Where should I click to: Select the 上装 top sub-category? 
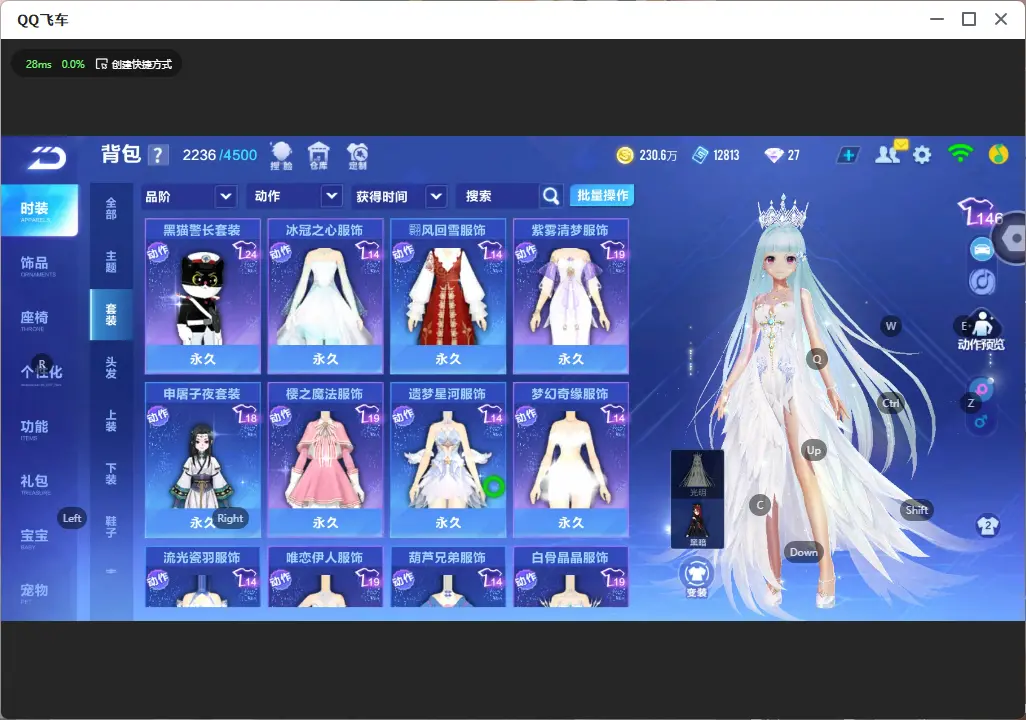coord(111,420)
